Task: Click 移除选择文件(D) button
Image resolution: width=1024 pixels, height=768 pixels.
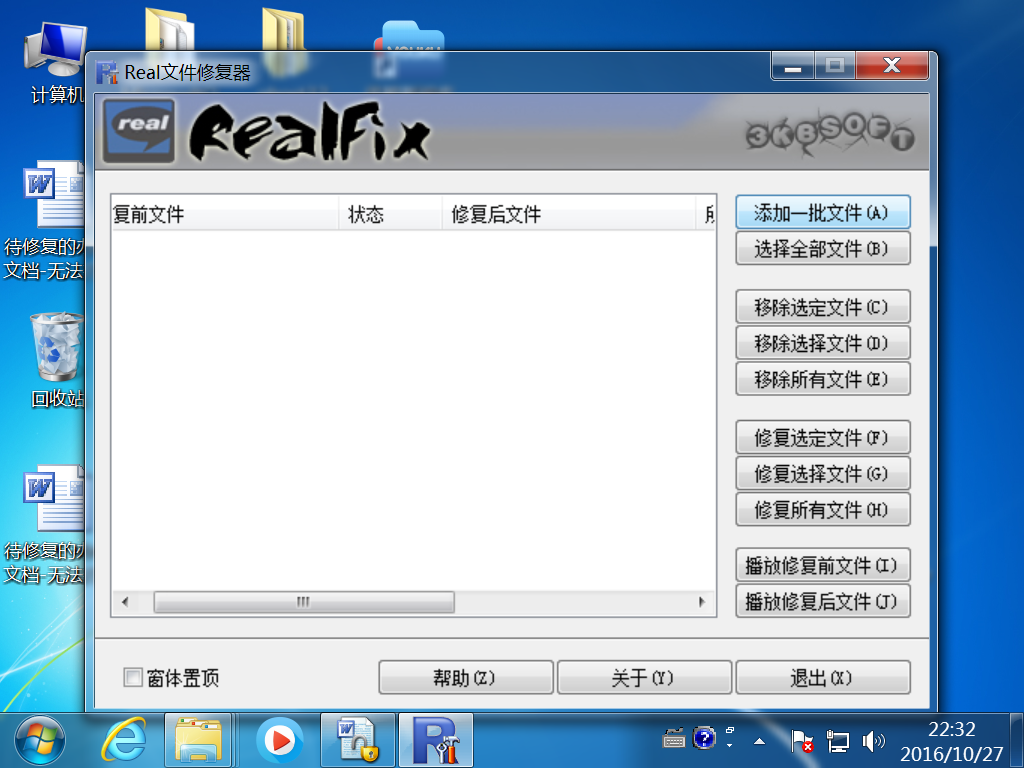Action: pyautogui.click(x=823, y=343)
